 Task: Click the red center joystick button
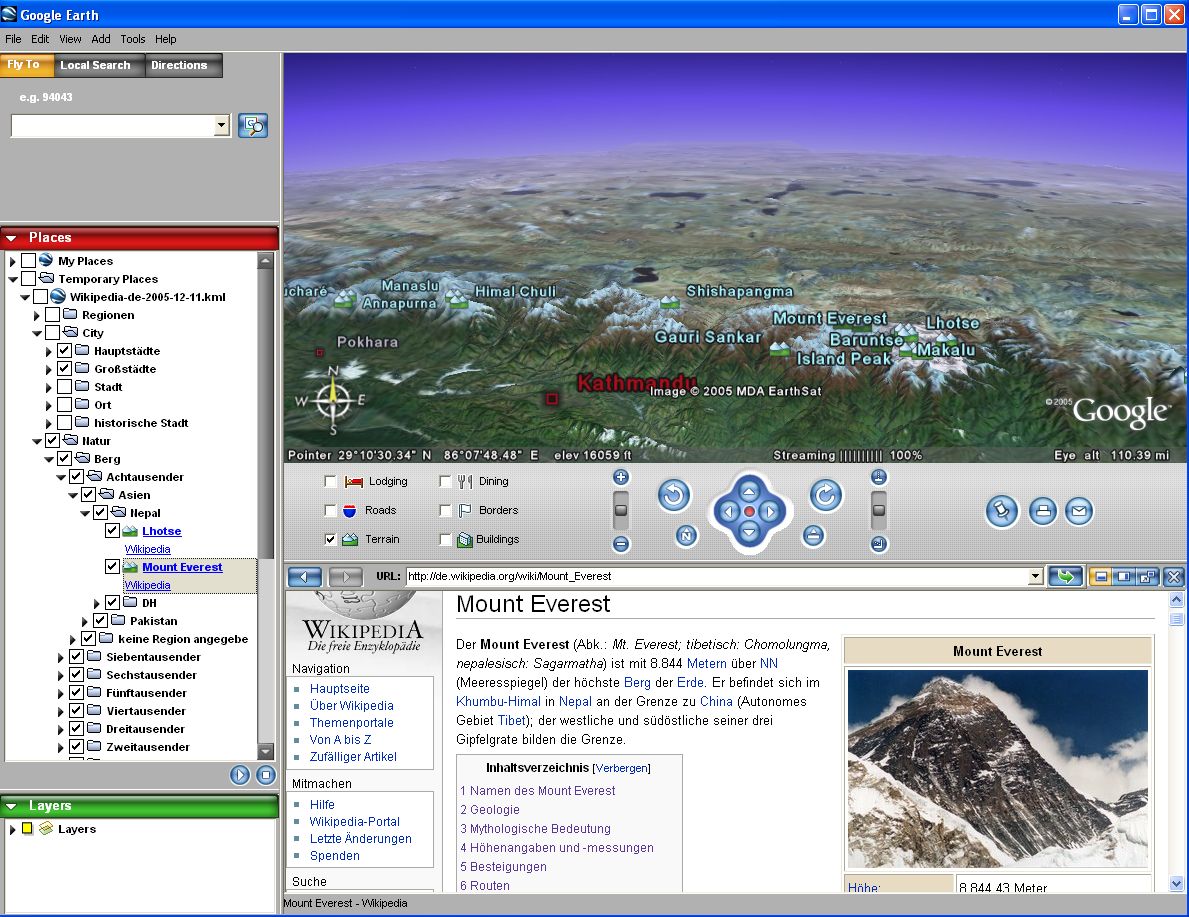[749, 511]
